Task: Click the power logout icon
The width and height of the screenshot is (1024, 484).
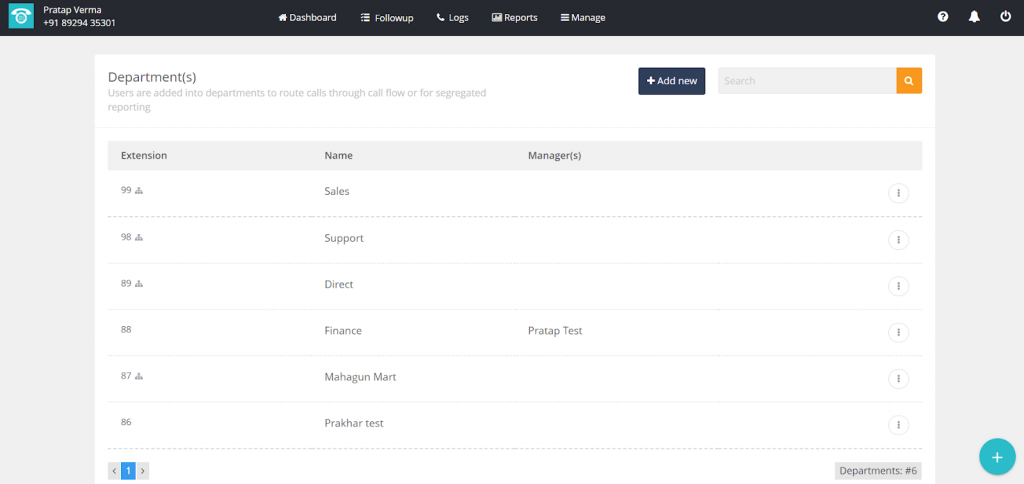Action: coord(1006,17)
